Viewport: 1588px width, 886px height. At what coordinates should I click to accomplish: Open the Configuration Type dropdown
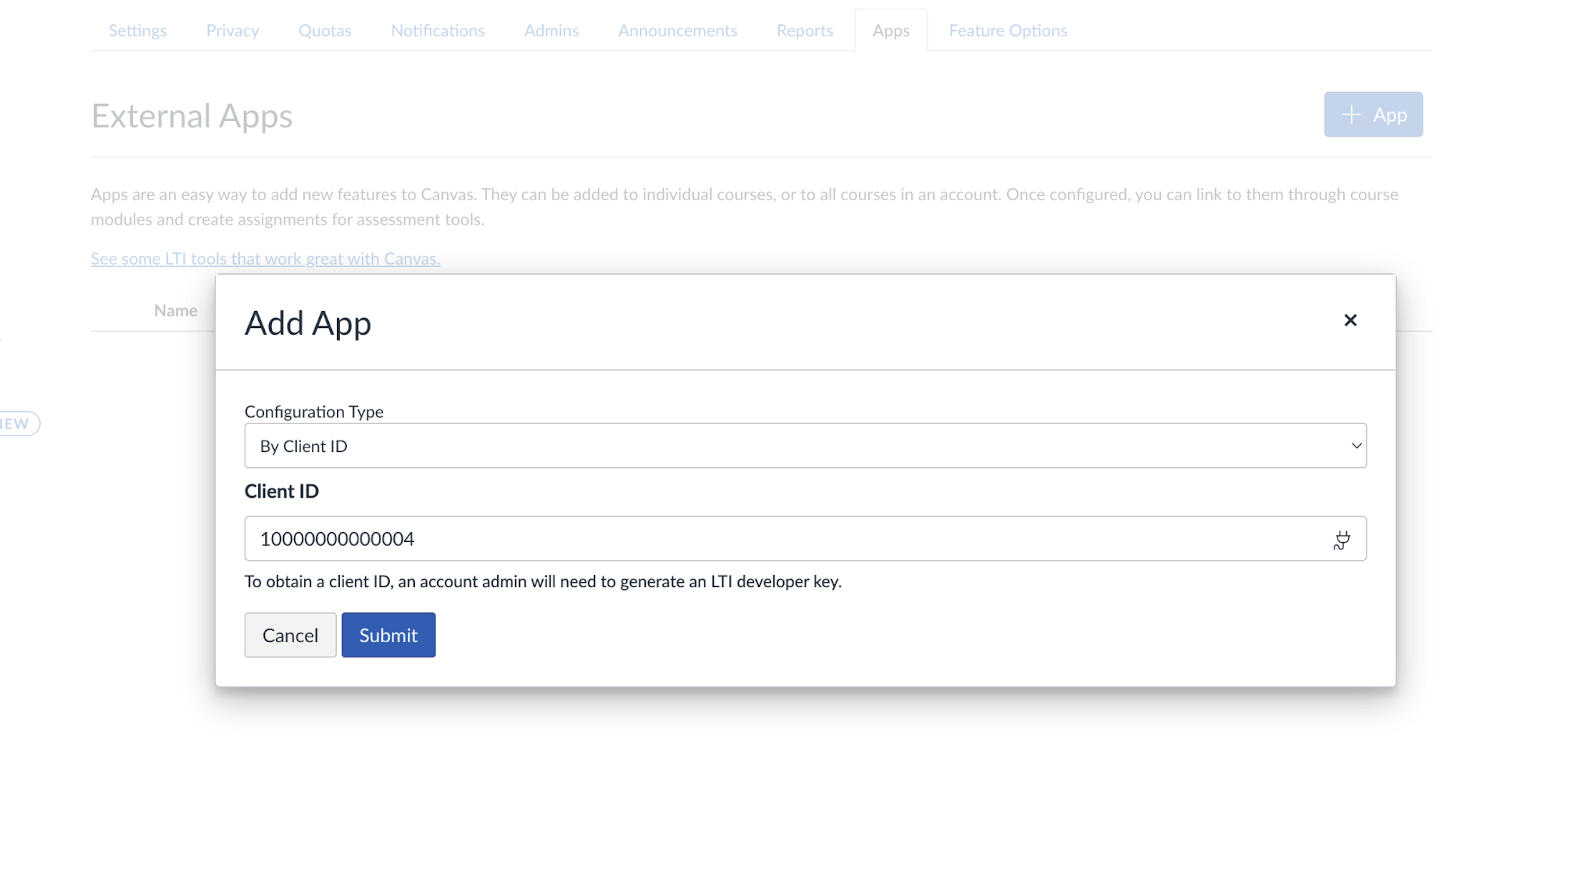click(x=805, y=446)
